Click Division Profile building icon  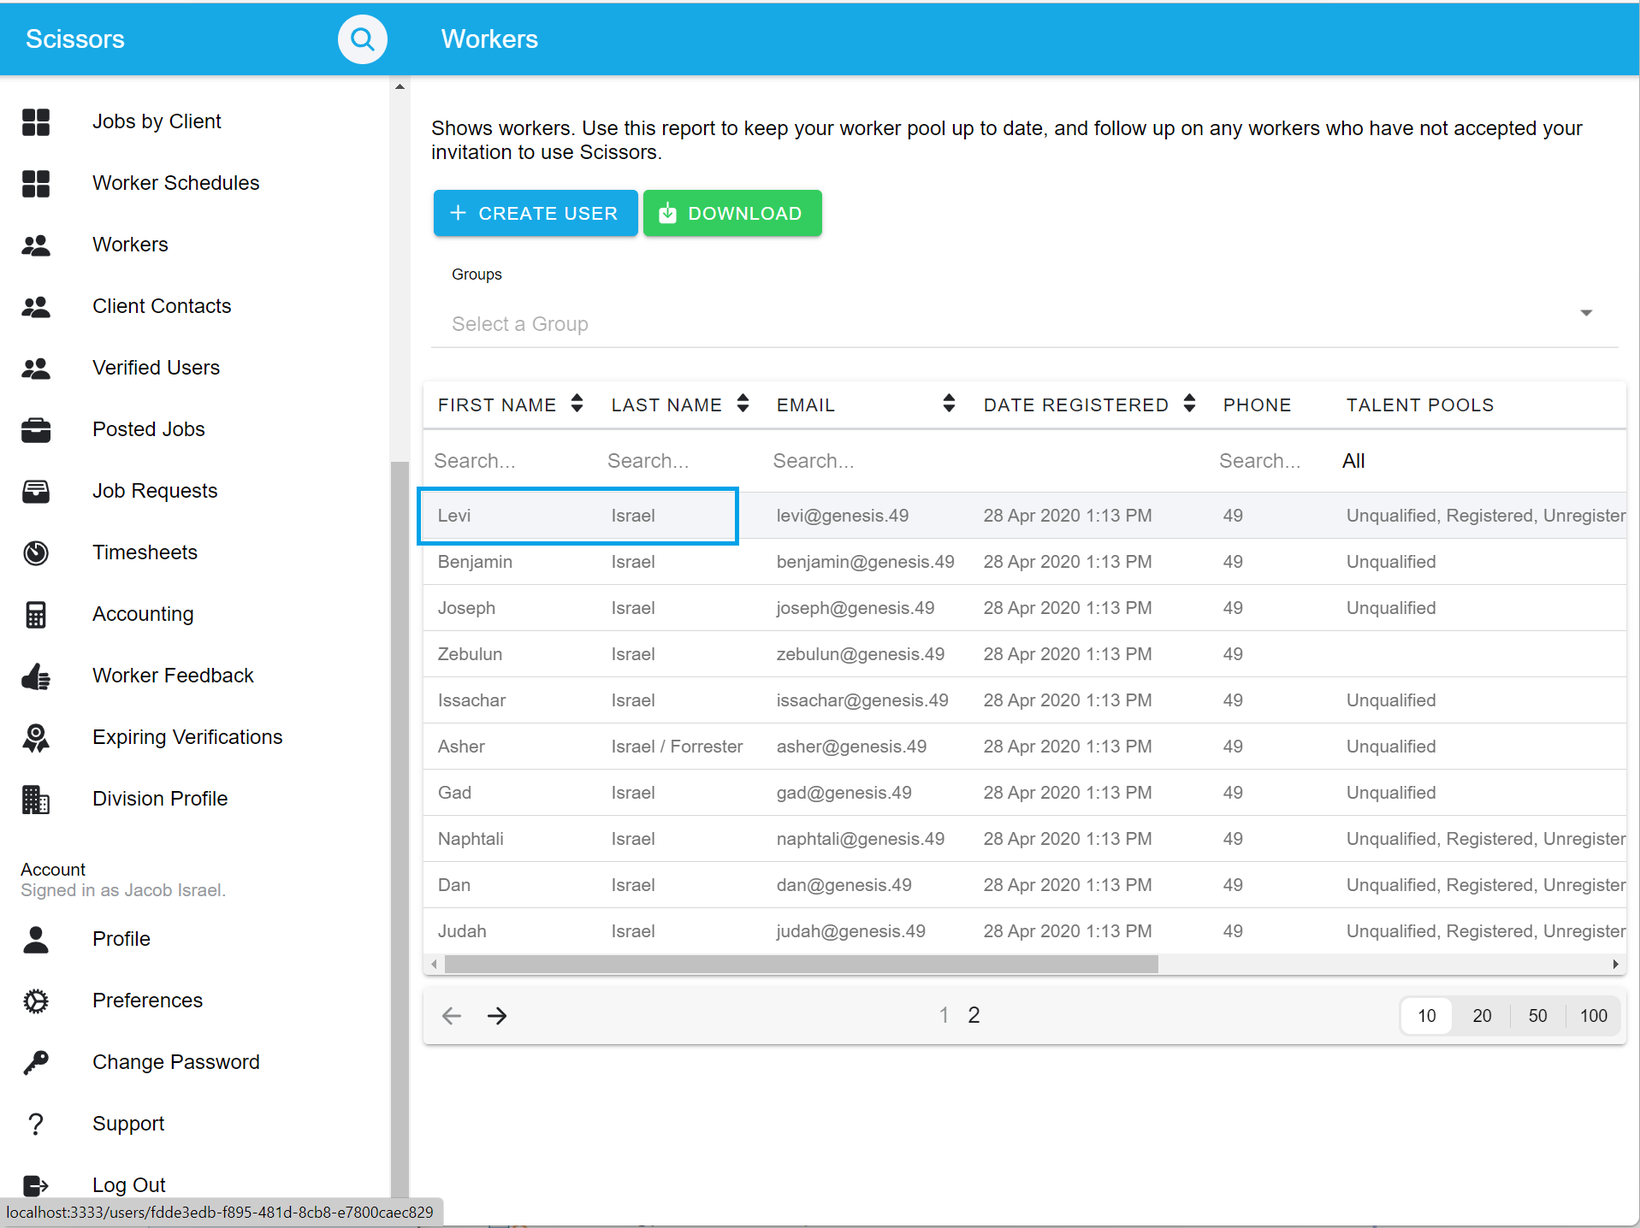(x=36, y=800)
